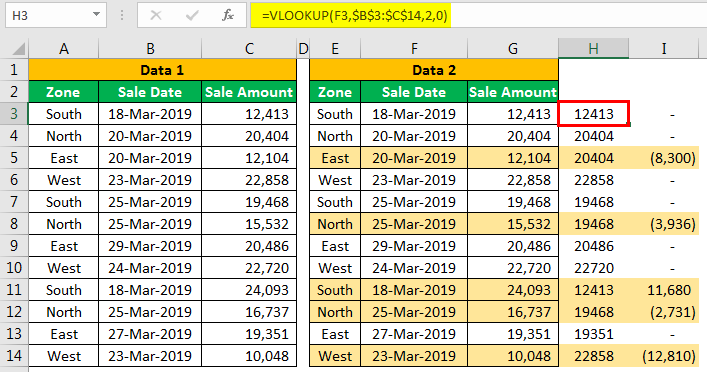The width and height of the screenshot is (707, 372).
Task: Select cell B3 with 18-Mar-2019
Action: coord(150,114)
